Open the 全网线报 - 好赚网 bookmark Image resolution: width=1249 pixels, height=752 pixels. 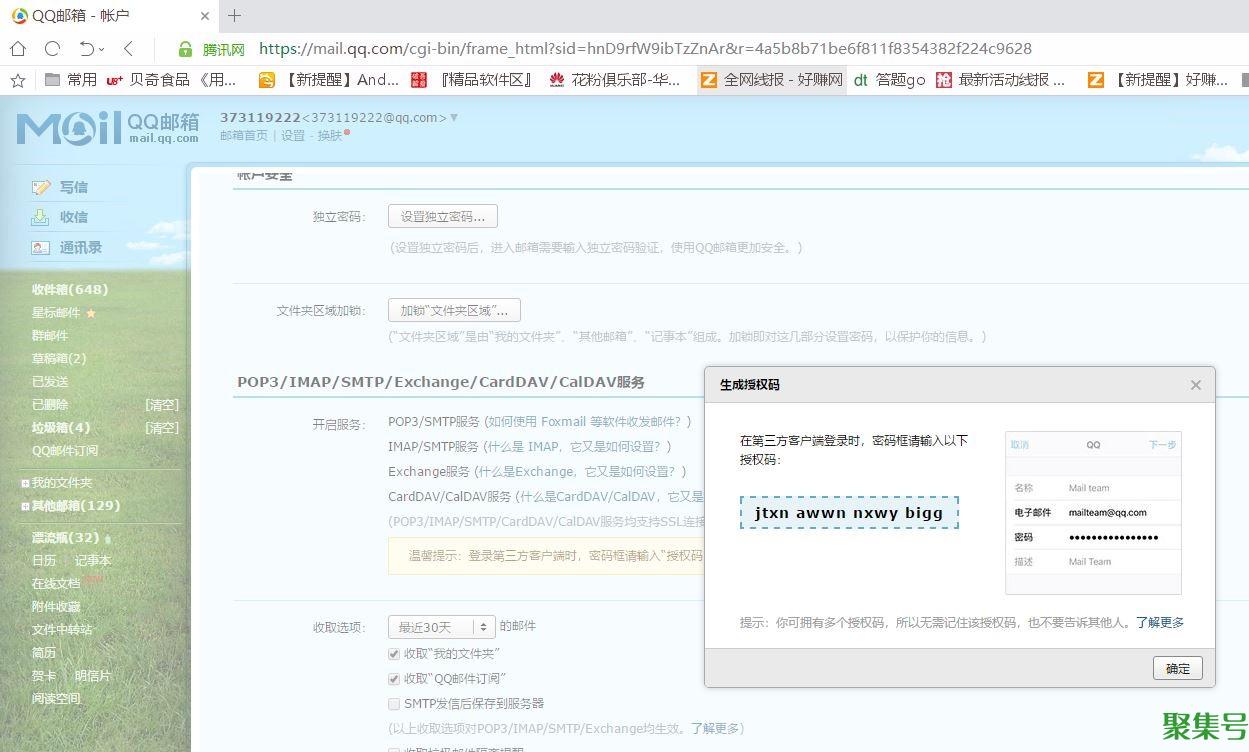tap(771, 80)
